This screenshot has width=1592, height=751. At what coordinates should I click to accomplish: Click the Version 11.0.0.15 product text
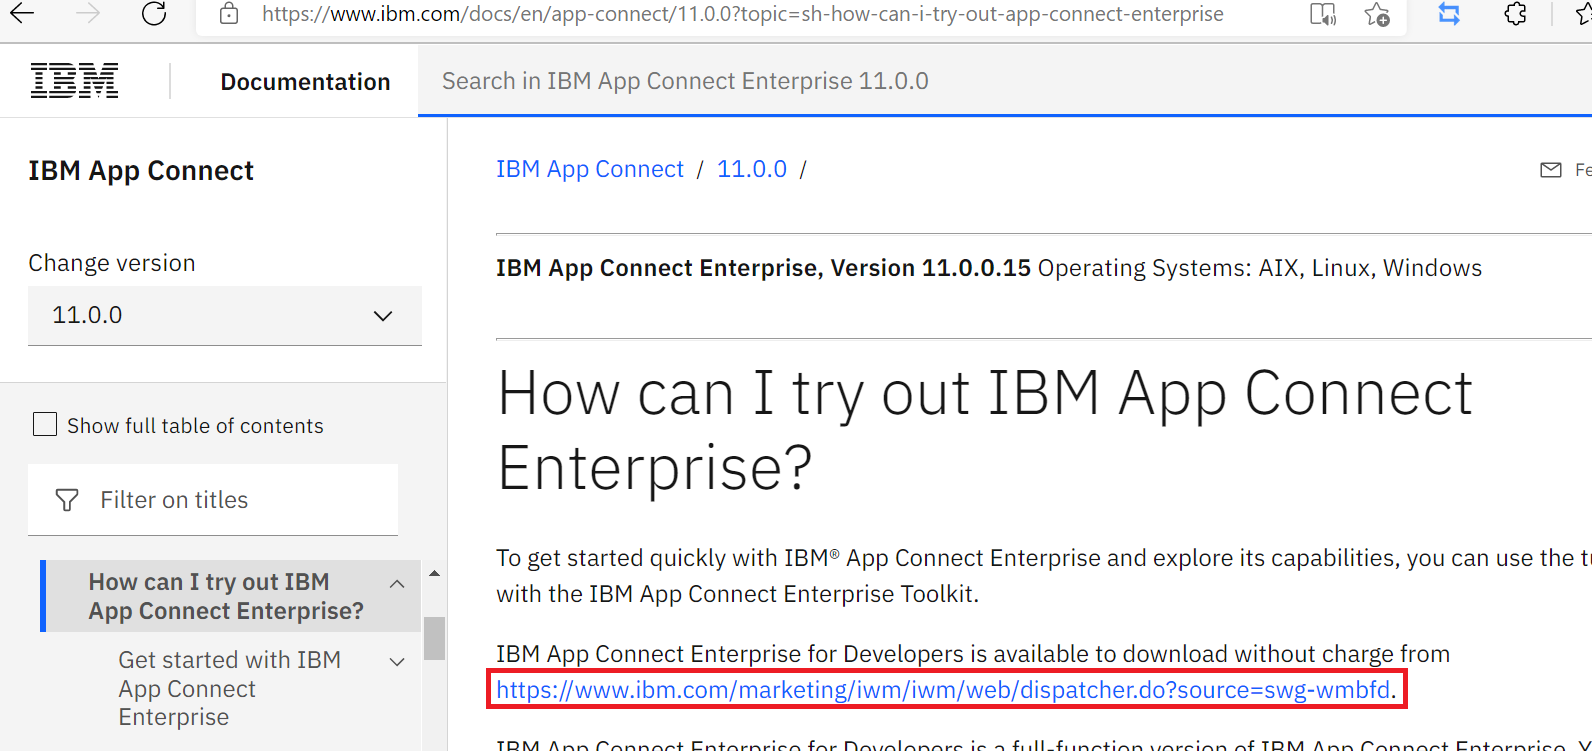[x=763, y=268]
